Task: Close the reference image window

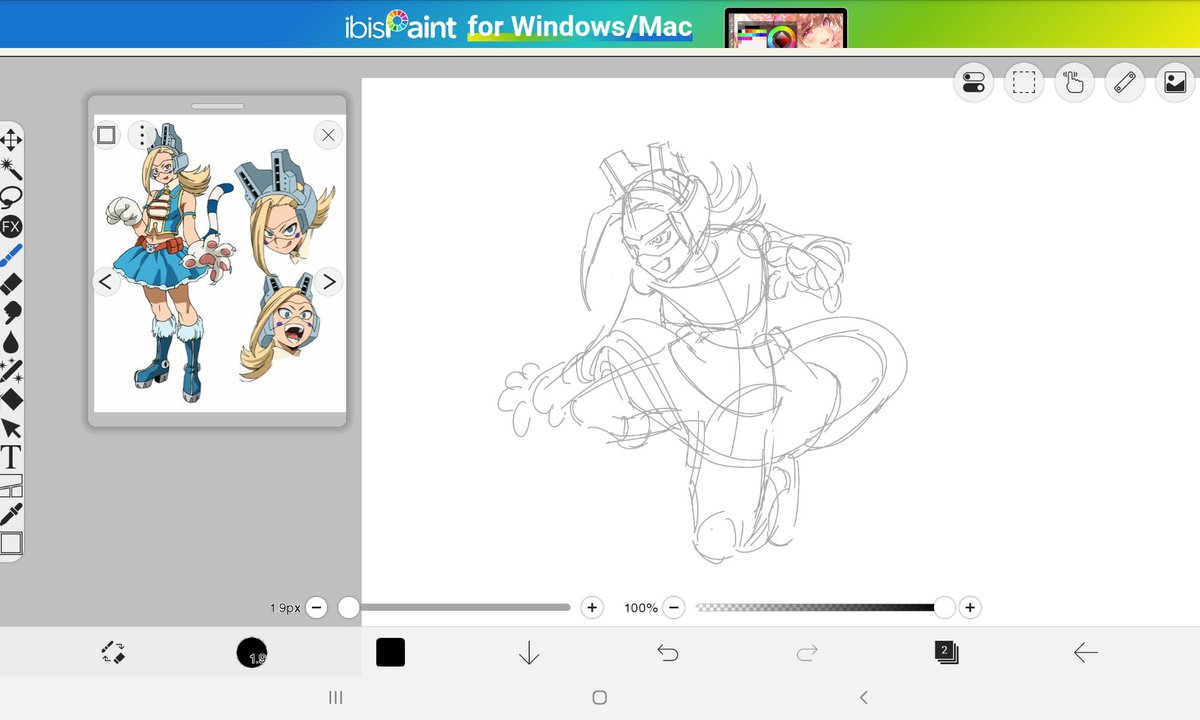Action: 328,135
